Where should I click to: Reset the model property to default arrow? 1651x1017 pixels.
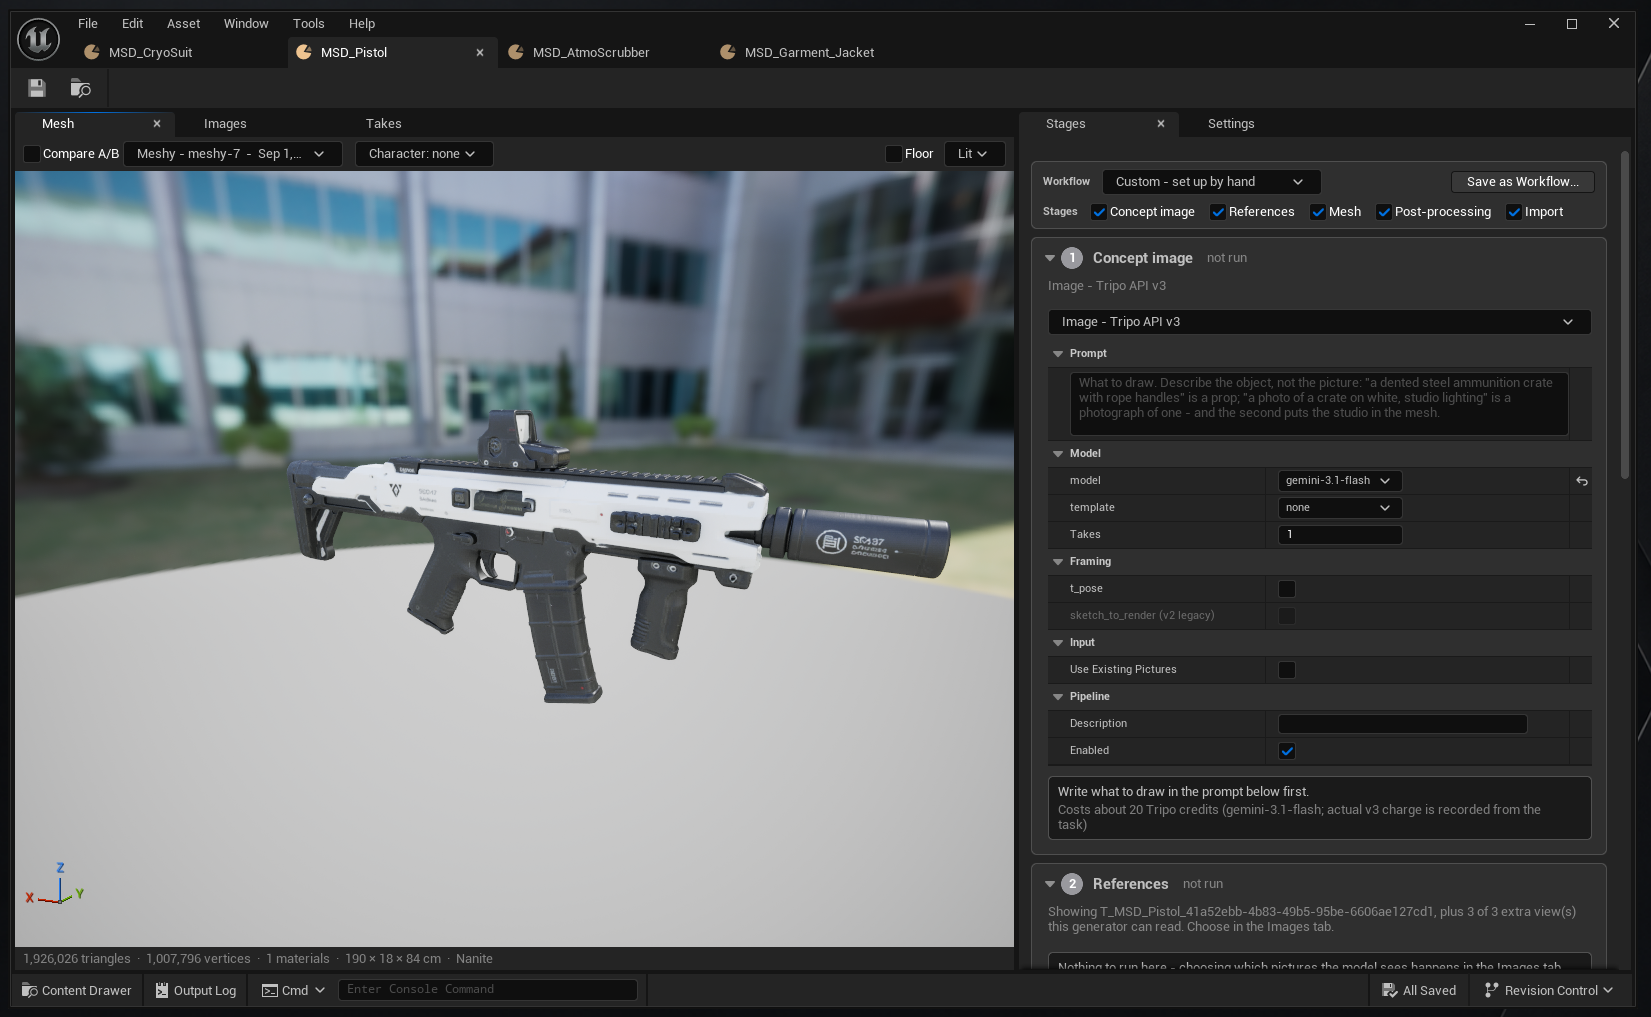[1582, 481]
